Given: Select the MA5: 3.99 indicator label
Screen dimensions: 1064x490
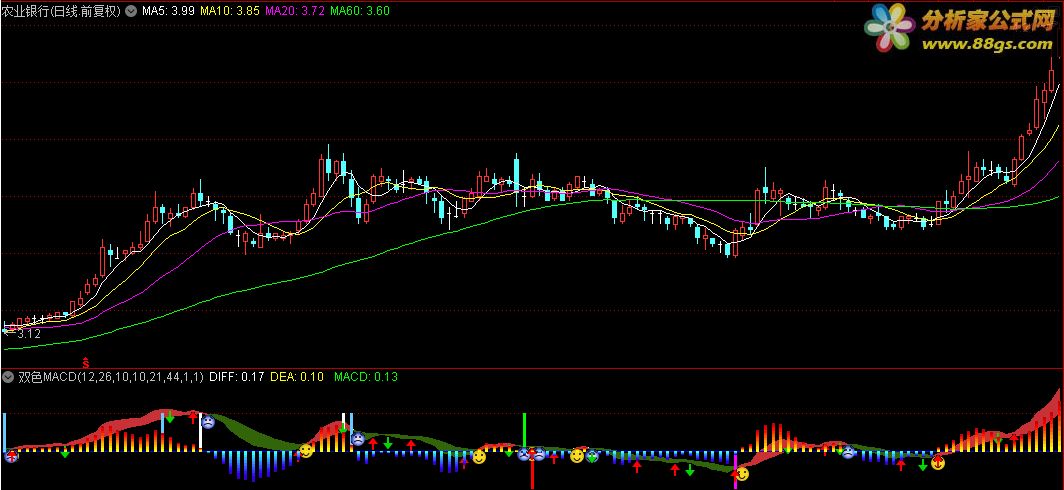Looking at the screenshot, I should (x=168, y=12).
